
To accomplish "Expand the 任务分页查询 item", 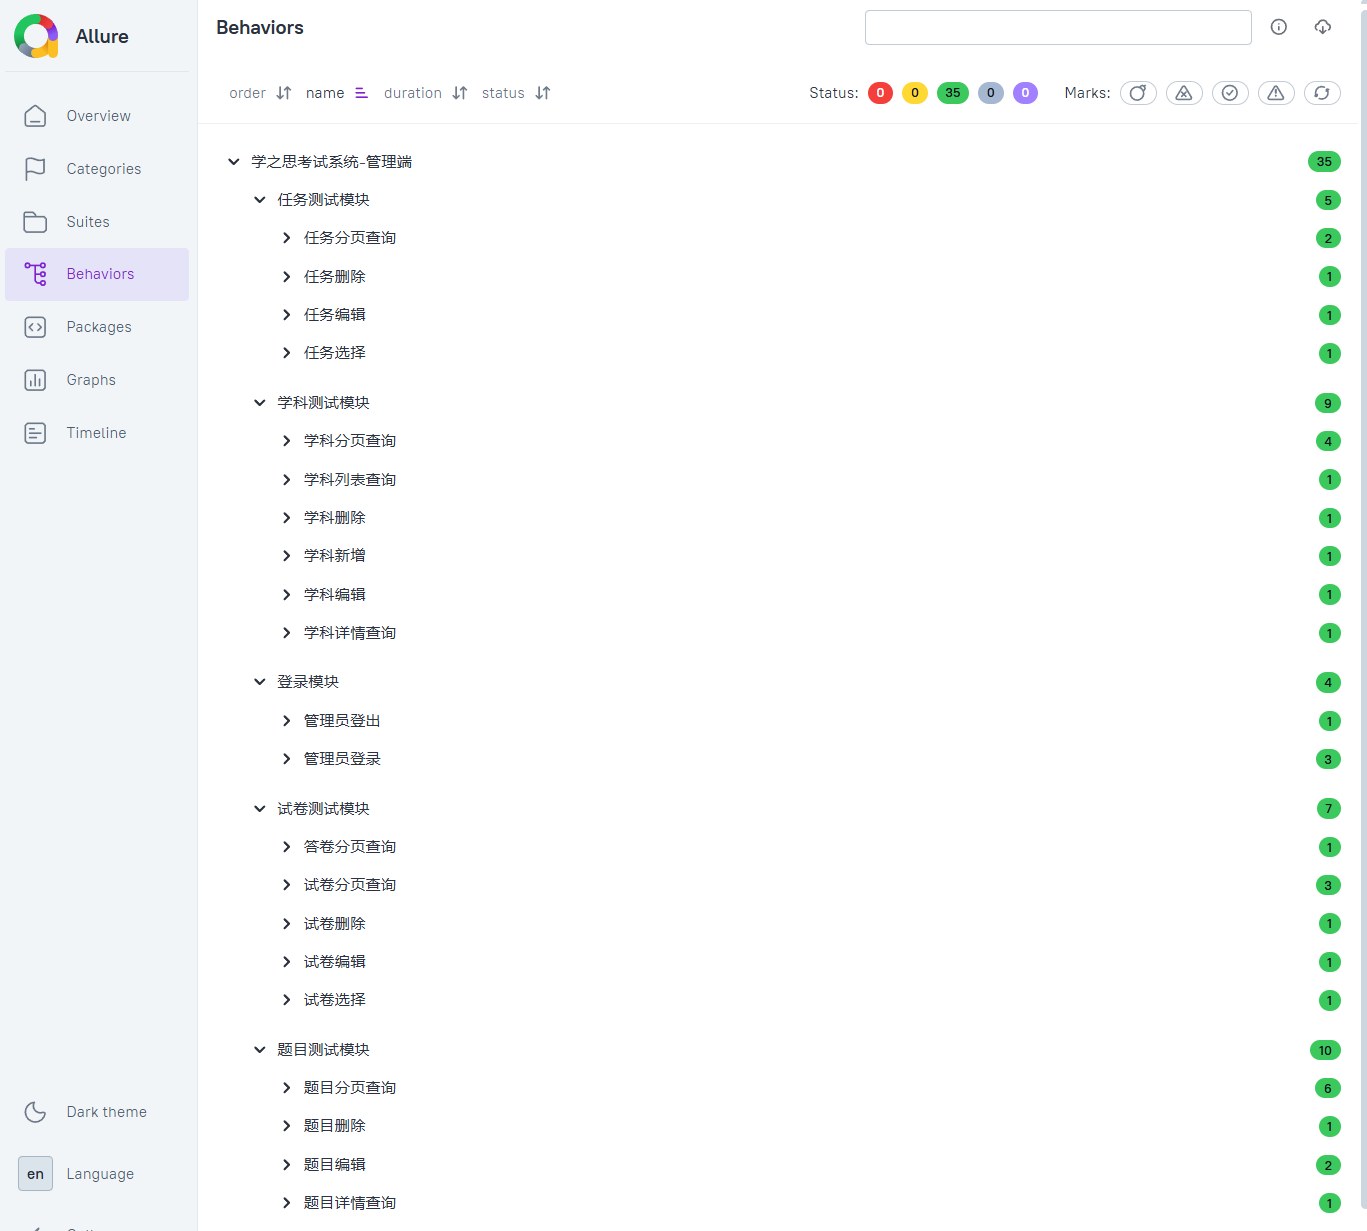I will tap(286, 238).
